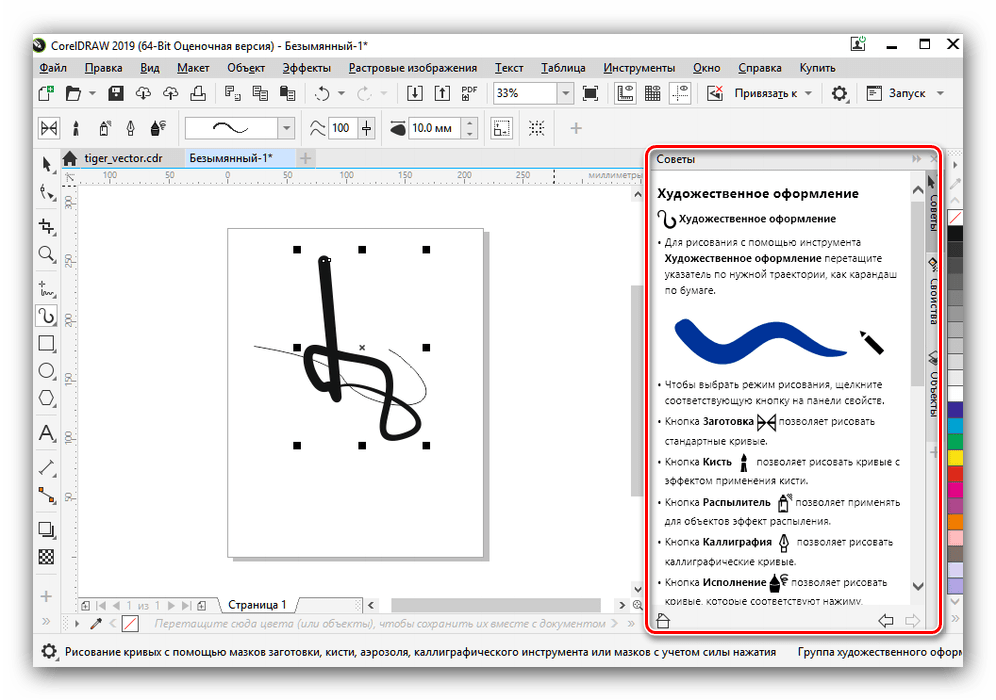This screenshot has height=700, width=996.
Task: Choose the Rectangle tool
Action: tap(46, 344)
